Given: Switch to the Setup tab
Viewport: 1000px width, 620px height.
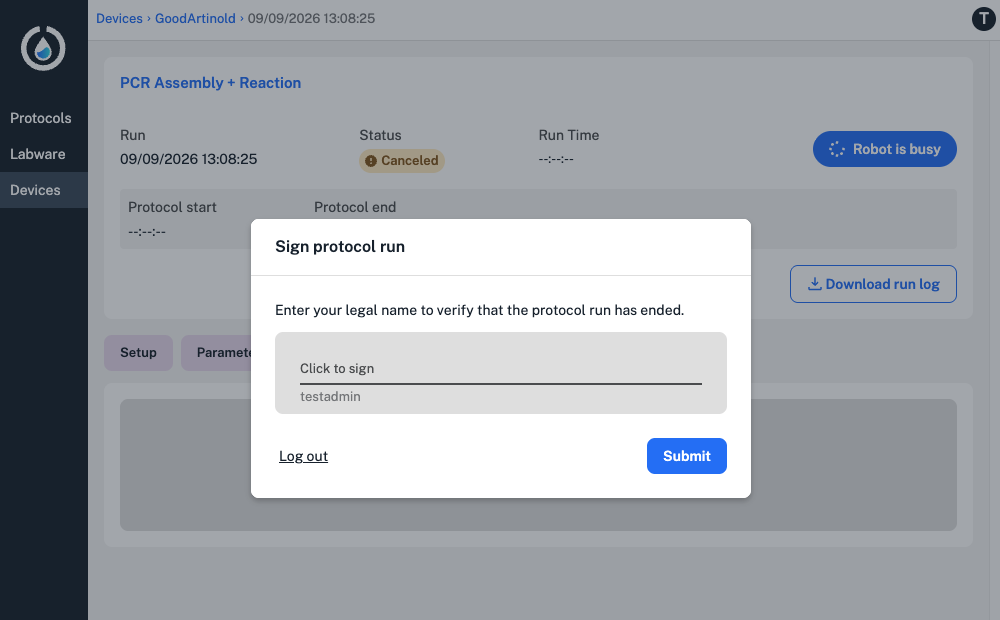Looking at the screenshot, I should (138, 353).
